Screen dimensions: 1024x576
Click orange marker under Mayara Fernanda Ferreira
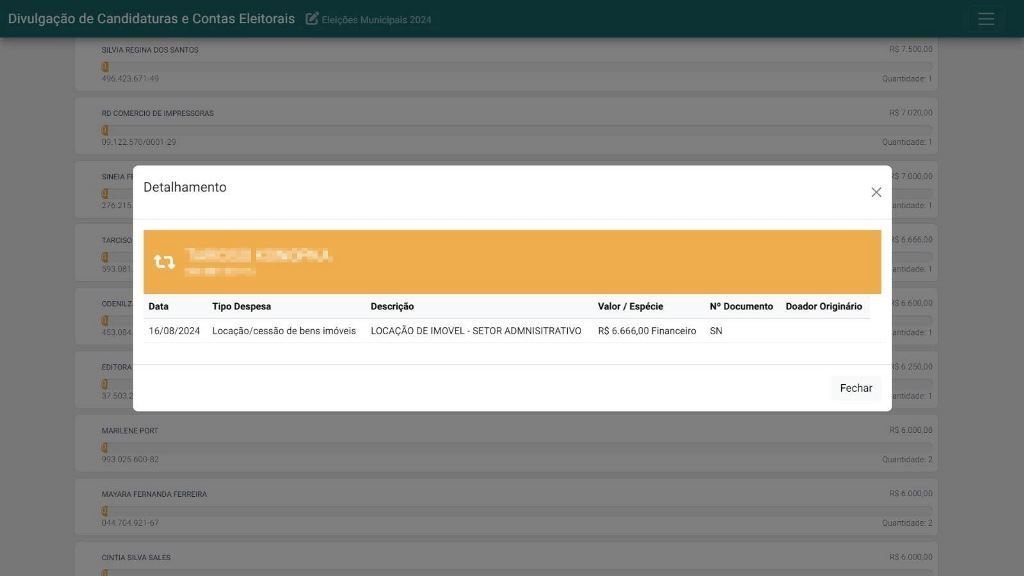pos(105,511)
